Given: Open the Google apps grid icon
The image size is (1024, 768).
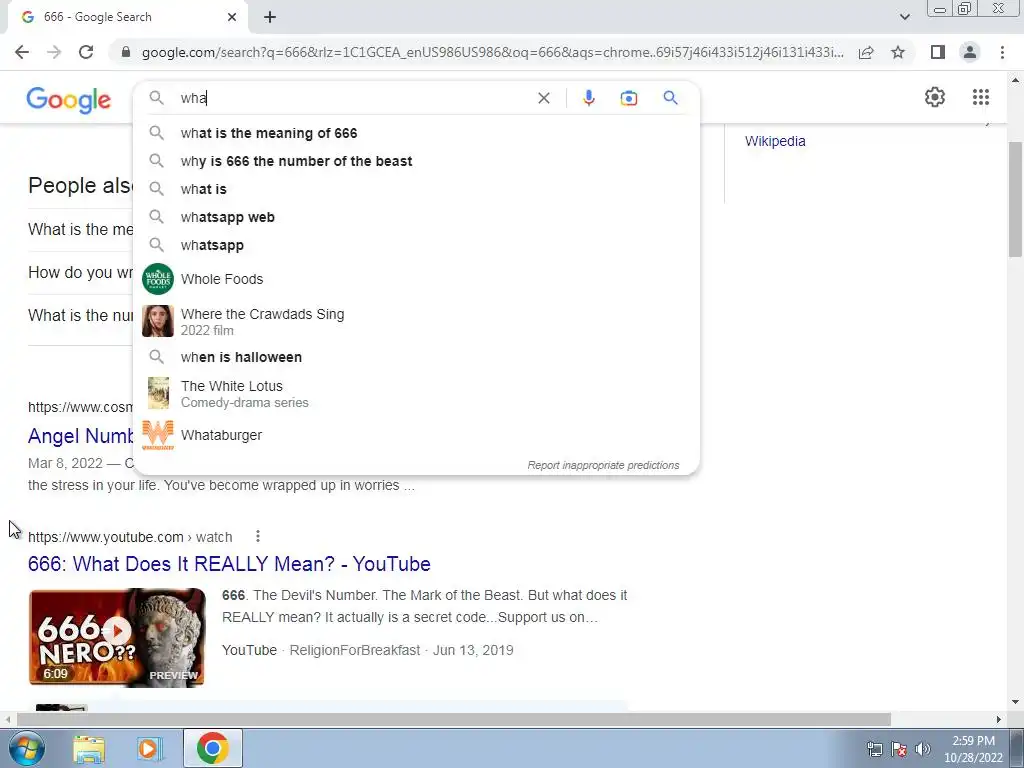Looking at the screenshot, I should pos(980,97).
